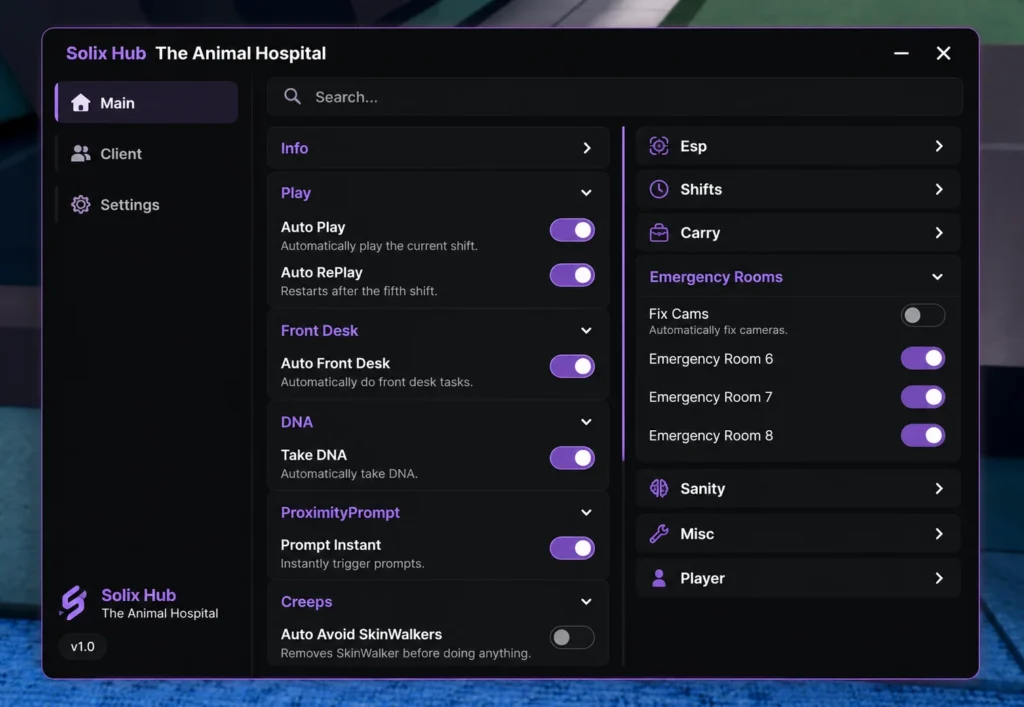1024x707 pixels.
Task: Disable Emergency Room 8 switch
Action: click(923, 435)
